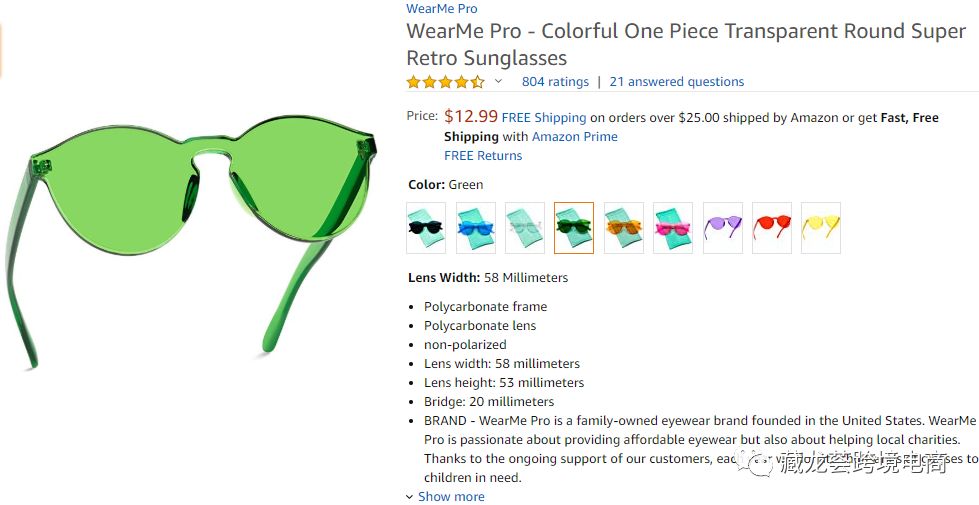Expand the Show more product details
979x505 pixels.
pyautogui.click(x=450, y=496)
